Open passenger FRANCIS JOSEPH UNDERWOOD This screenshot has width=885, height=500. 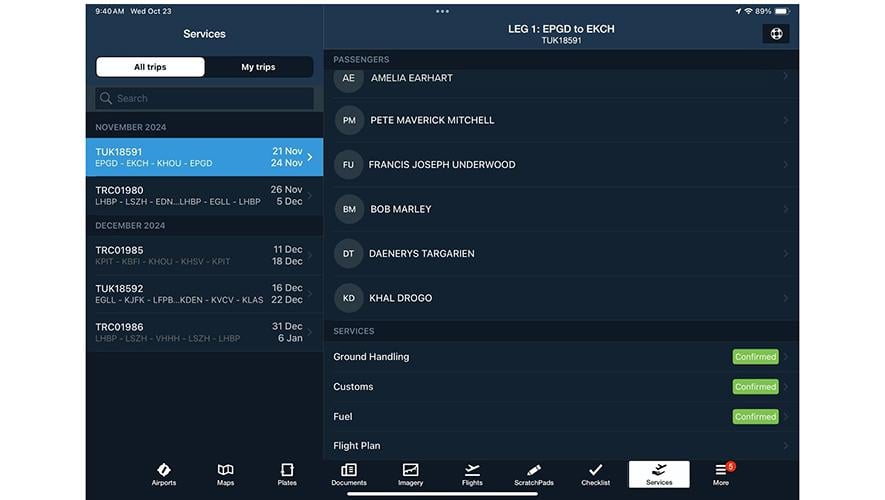[562, 165]
